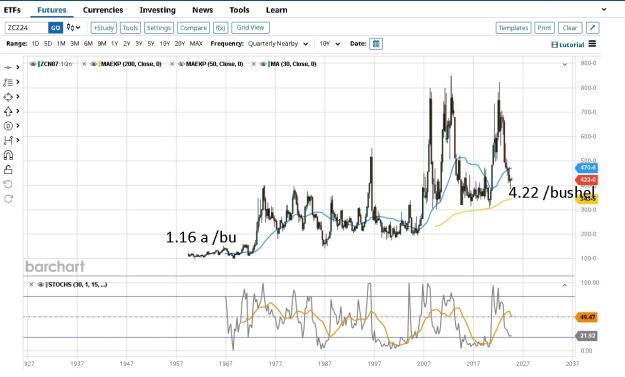The height and width of the screenshot is (377, 625).
Task: Expand the arrow marker tool options
Action: click(18, 111)
